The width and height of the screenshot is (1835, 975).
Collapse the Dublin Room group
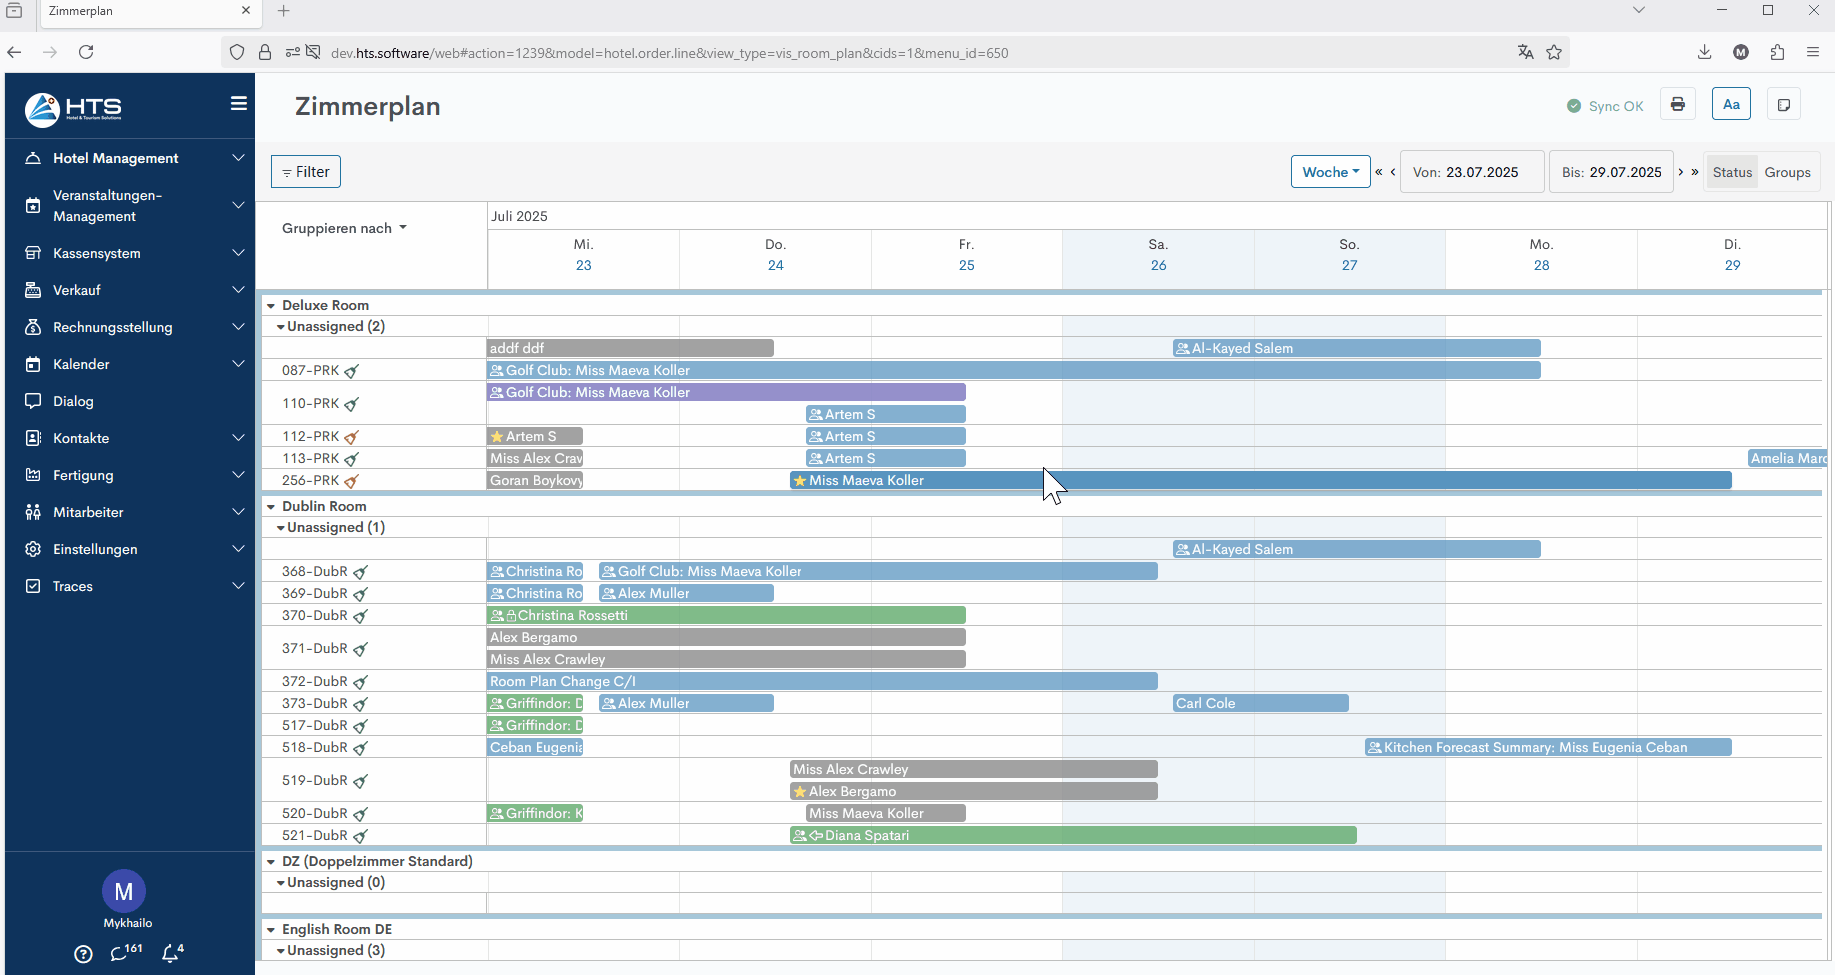(271, 507)
